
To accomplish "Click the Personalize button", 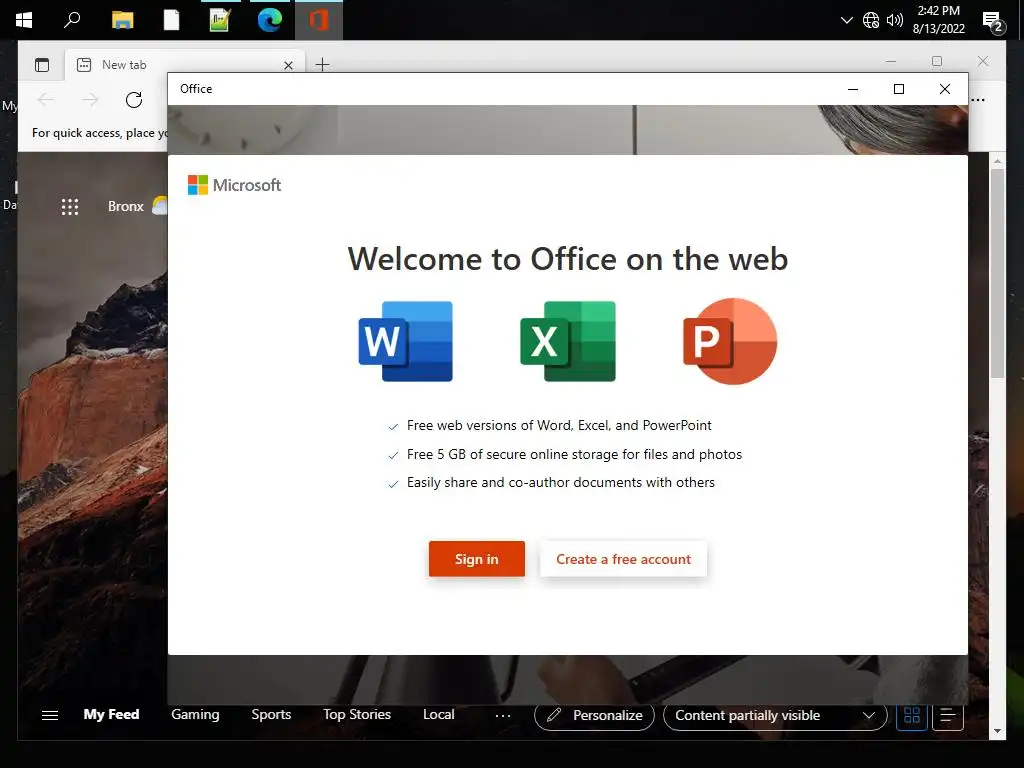I will (x=594, y=716).
